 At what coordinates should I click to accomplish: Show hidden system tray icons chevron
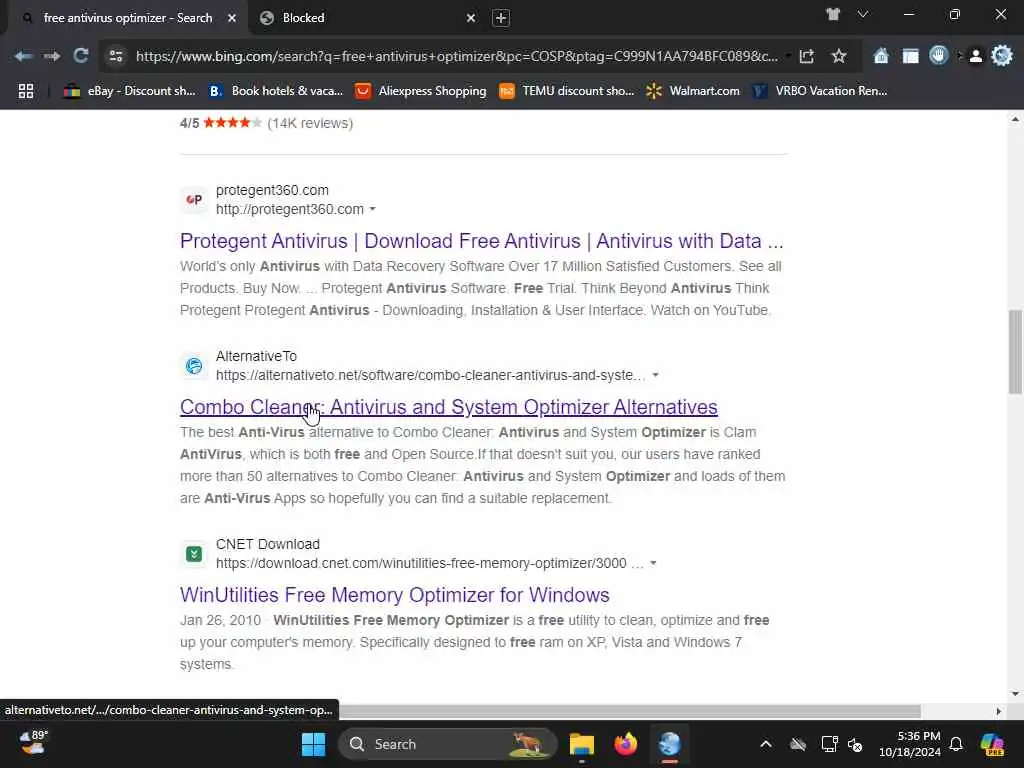pos(766,744)
